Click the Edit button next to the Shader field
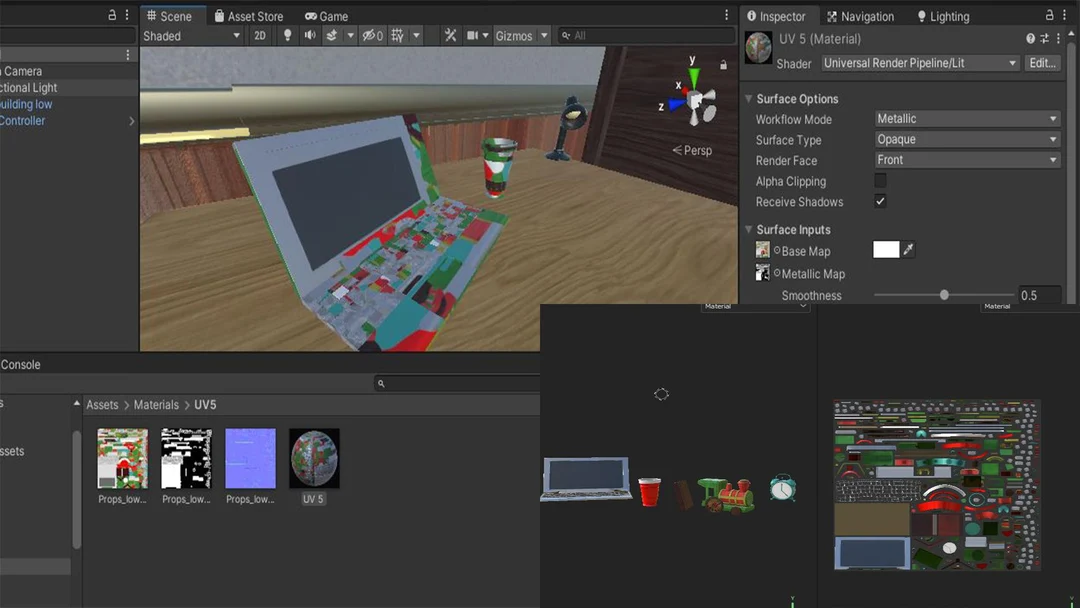This screenshot has width=1080, height=608. click(1043, 63)
